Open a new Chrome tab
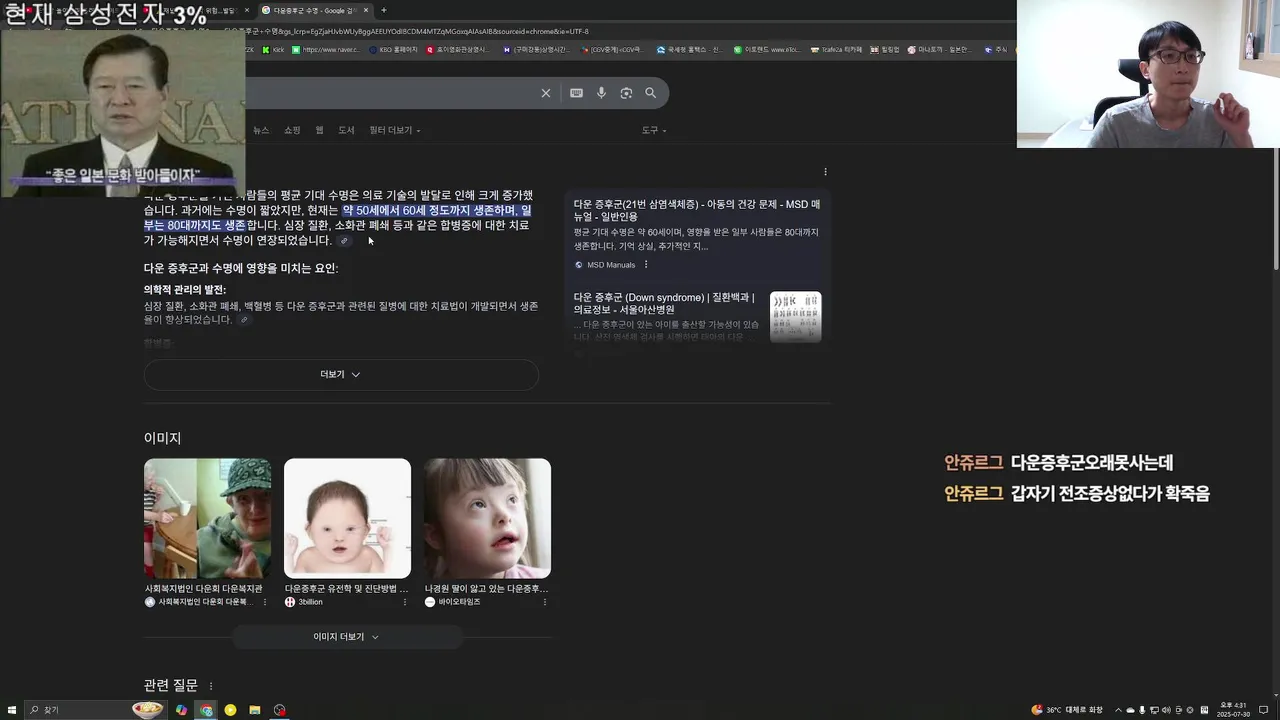The width and height of the screenshot is (1280, 720). [383, 10]
